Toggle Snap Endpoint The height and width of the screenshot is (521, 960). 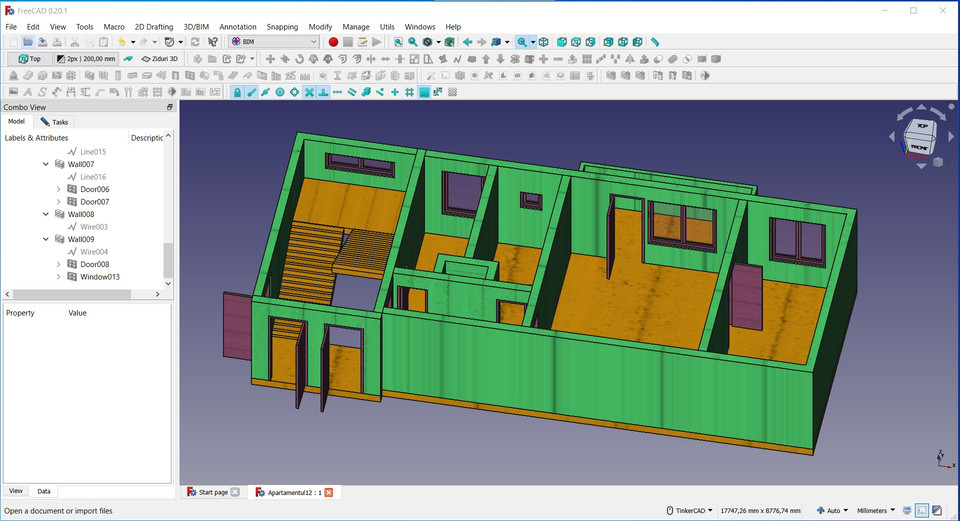[x=252, y=92]
